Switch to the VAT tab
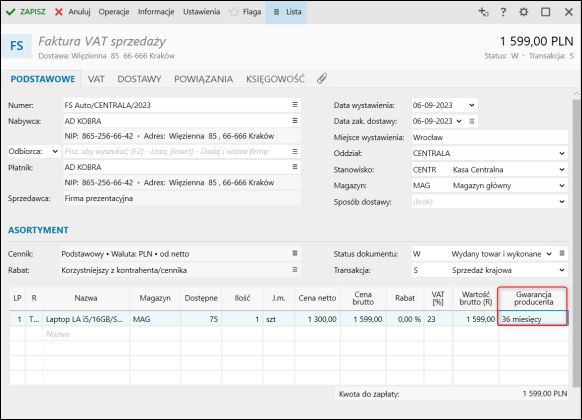 click(96, 79)
